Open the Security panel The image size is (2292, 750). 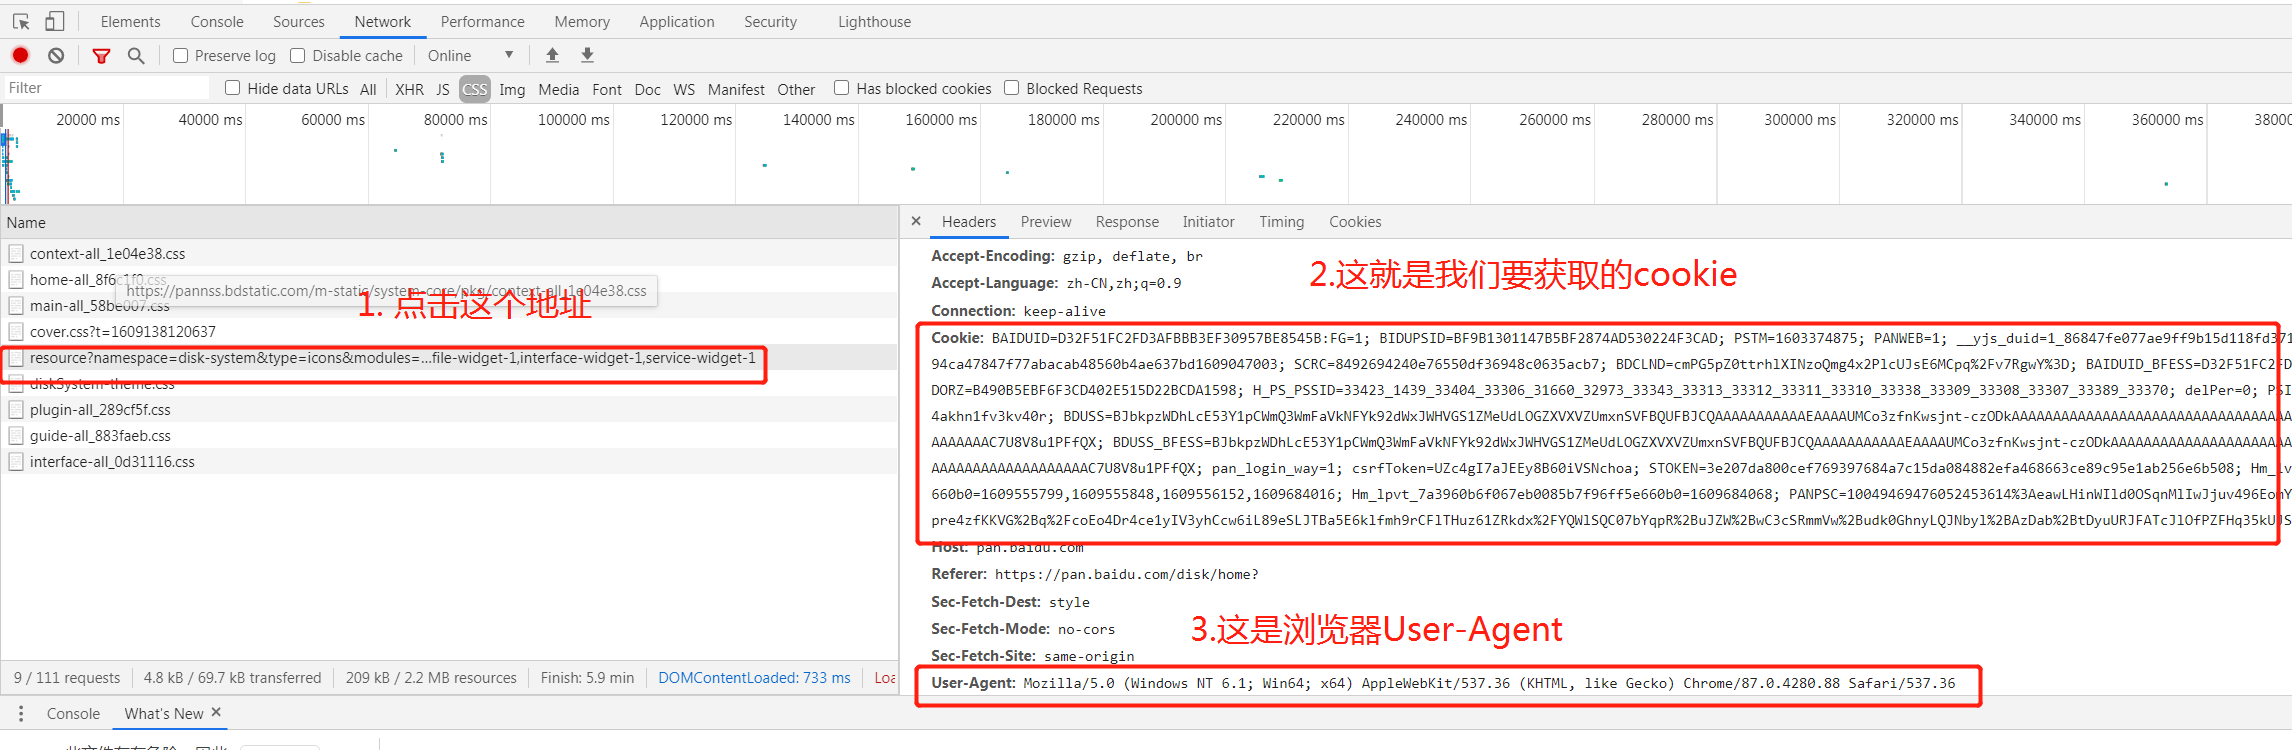coord(770,21)
